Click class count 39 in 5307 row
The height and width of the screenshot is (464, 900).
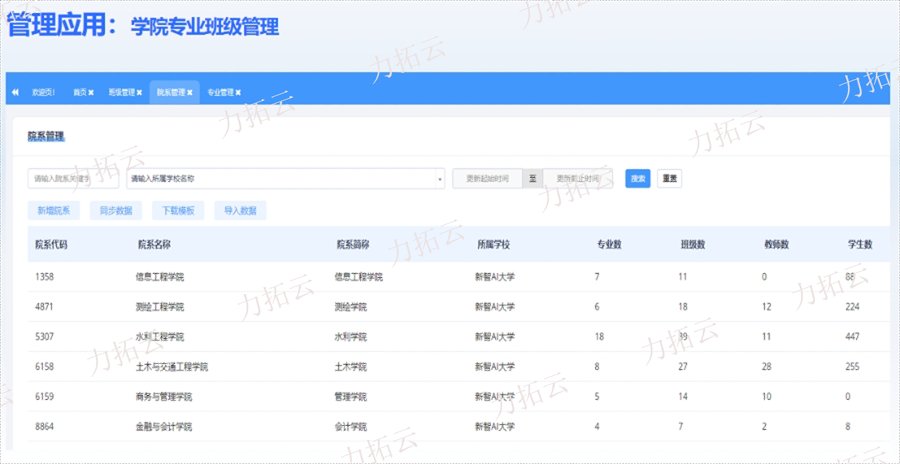(683, 337)
